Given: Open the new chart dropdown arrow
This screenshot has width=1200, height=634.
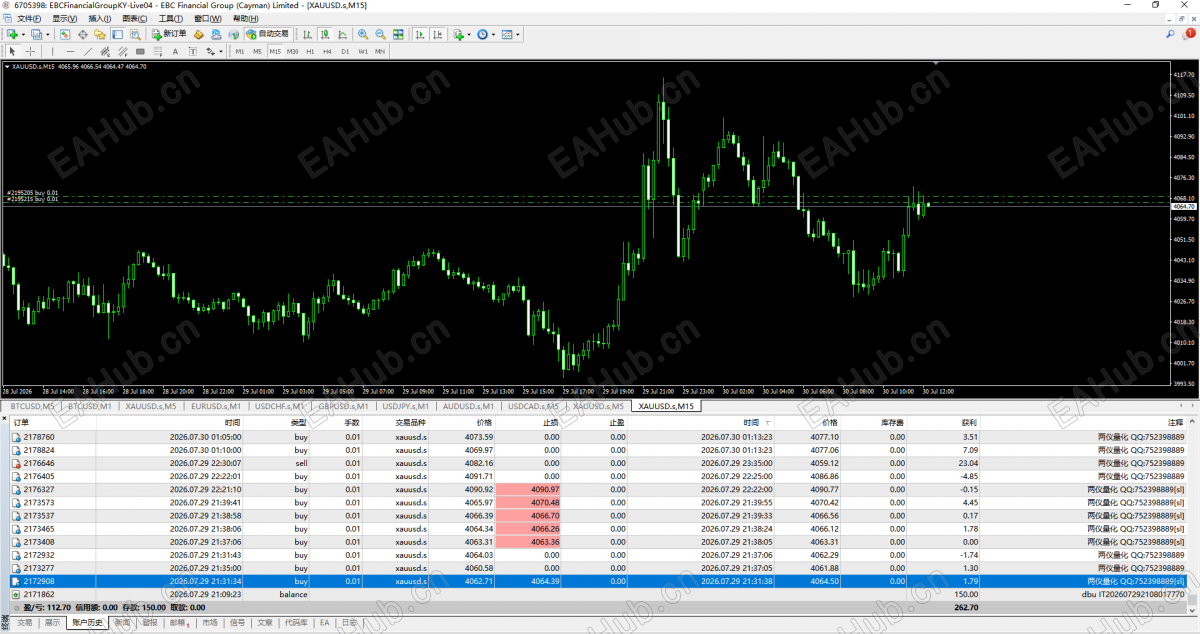Looking at the screenshot, I should coord(24,34).
